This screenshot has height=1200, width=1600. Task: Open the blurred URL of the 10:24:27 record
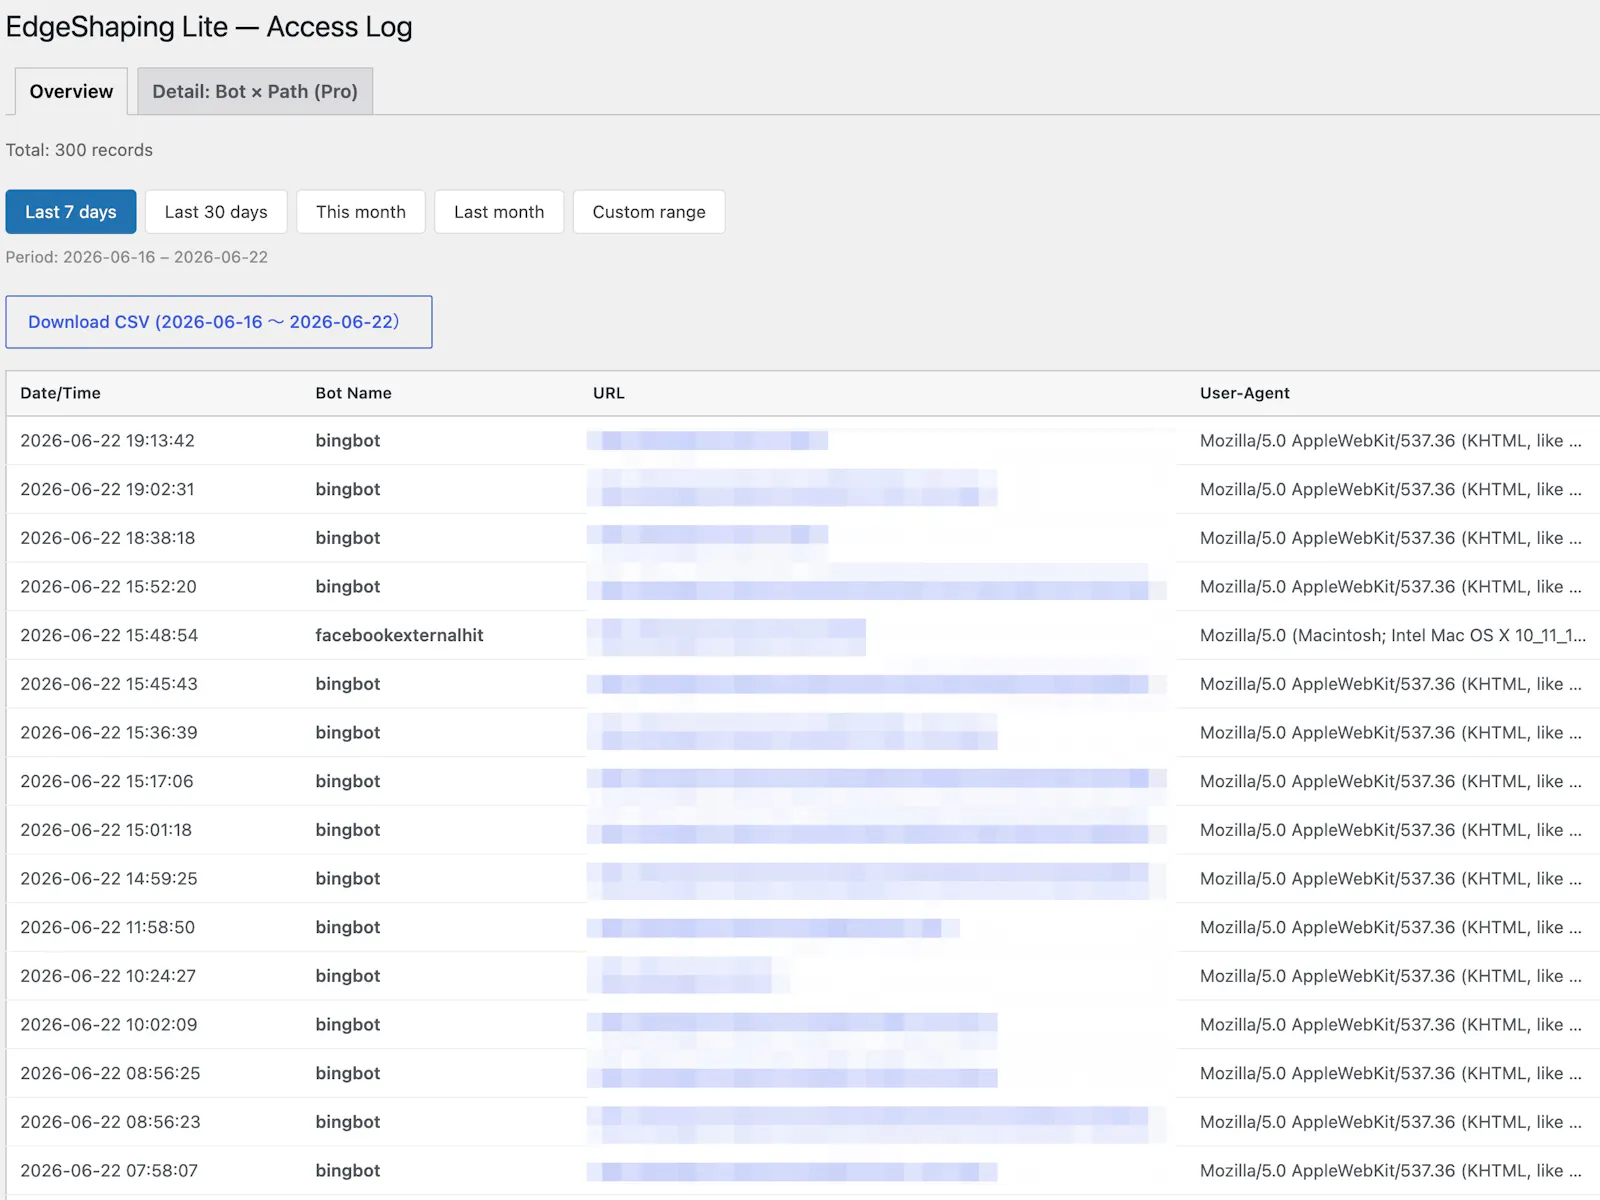click(x=688, y=976)
